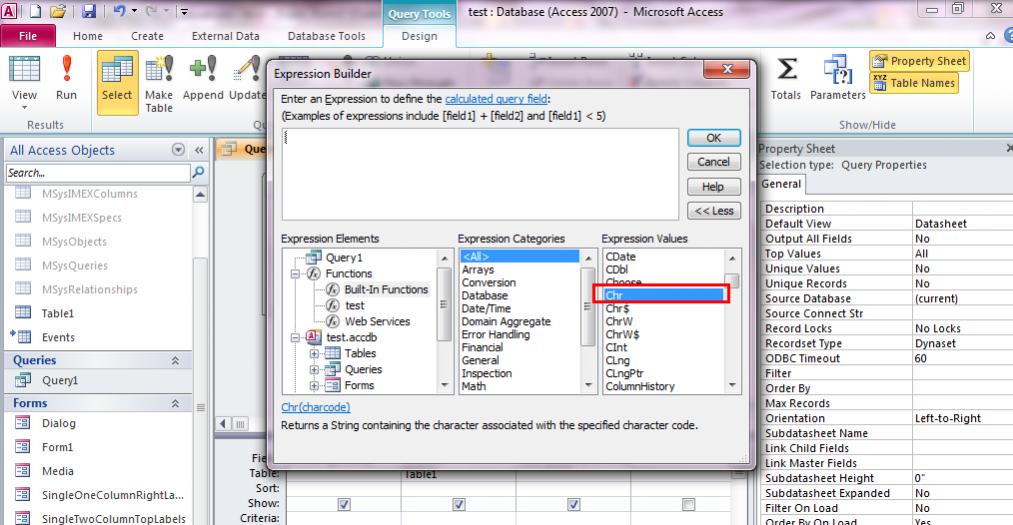Switch to the Home ribbon tab
Image resolution: width=1013 pixels, height=525 pixels.
click(x=88, y=36)
